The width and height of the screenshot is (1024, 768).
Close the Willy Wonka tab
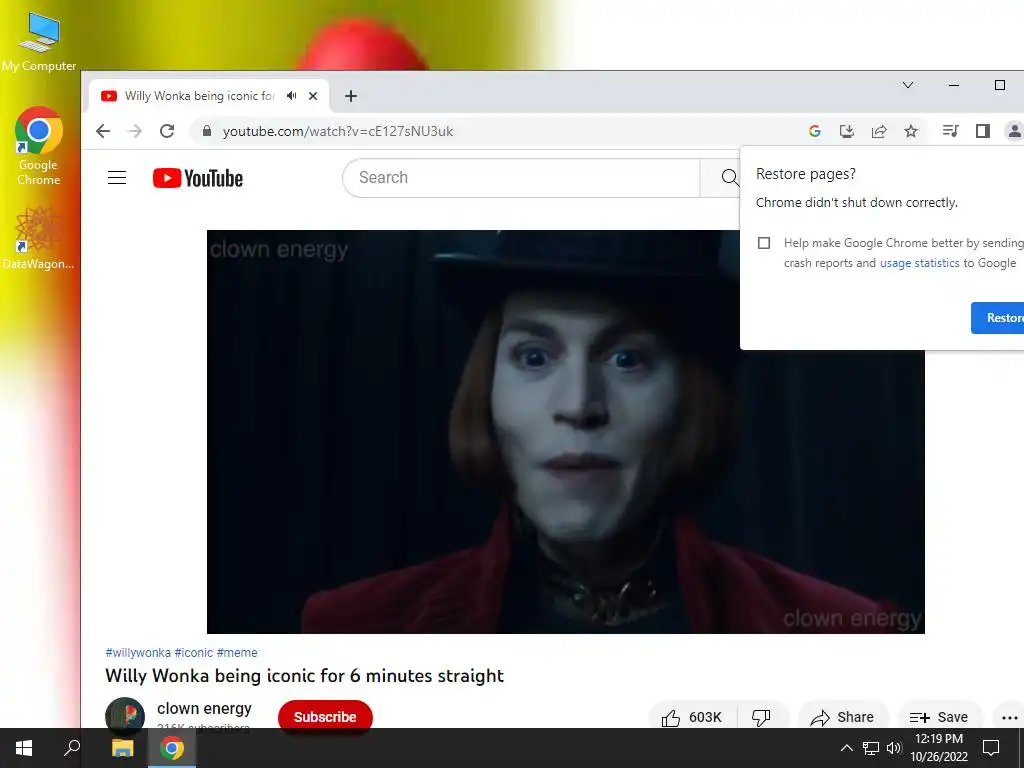click(x=313, y=96)
